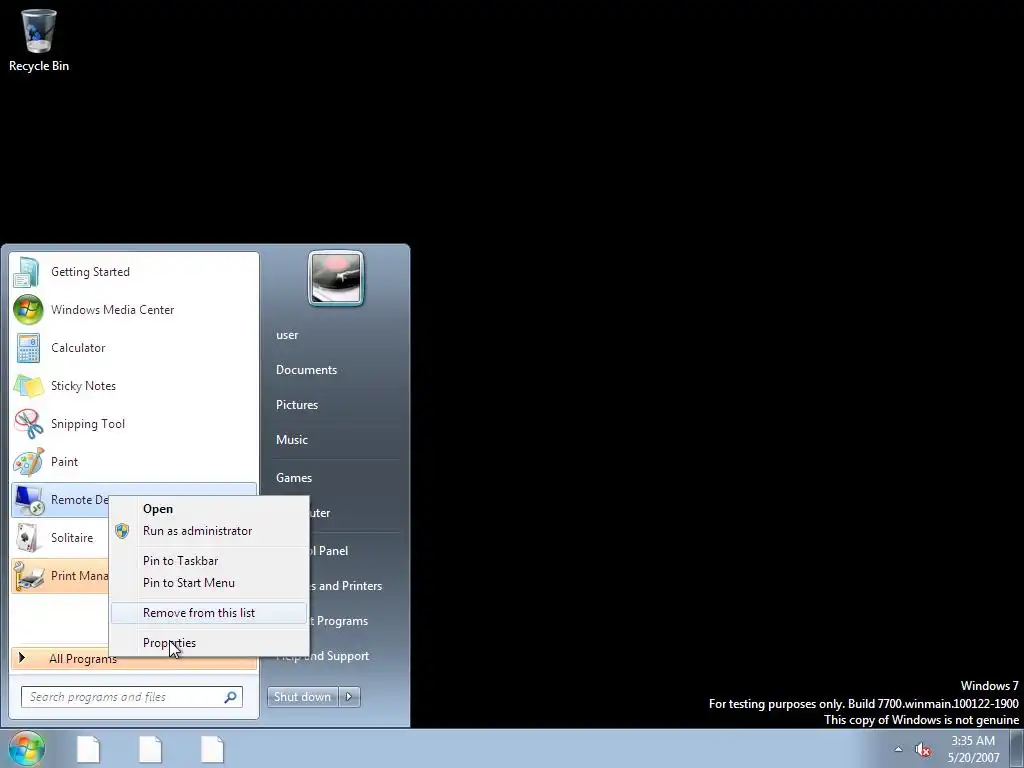Start the Snipping Tool scissors icon
1024x768 pixels.
[28, 424]
